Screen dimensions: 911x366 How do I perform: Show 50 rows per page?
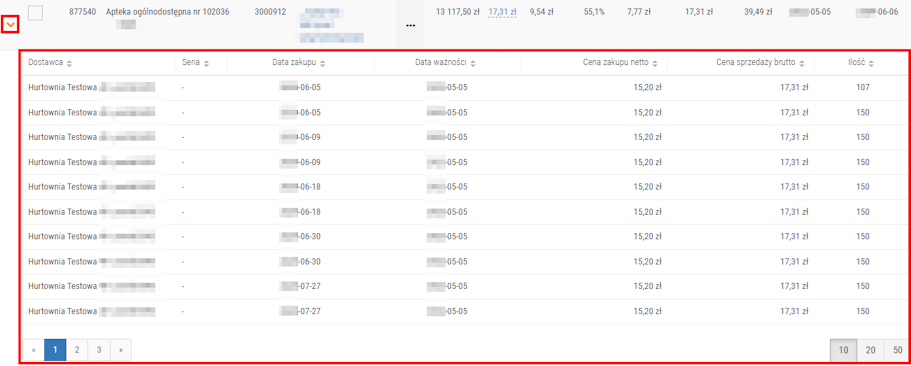(897, 350)
